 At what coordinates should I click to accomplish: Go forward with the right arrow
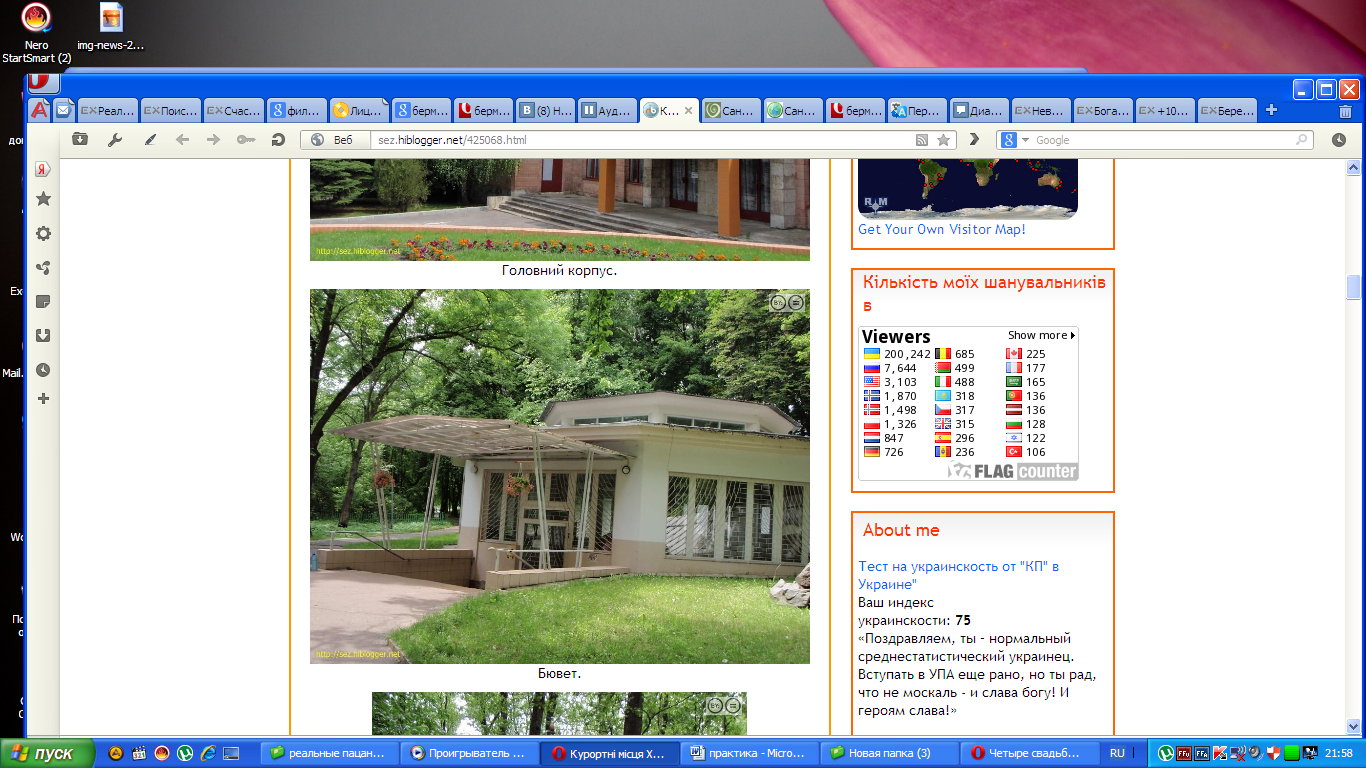213,140
